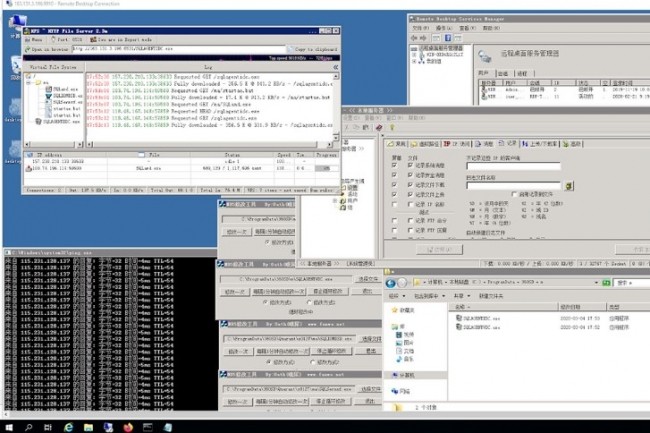Click 退出 in the SQLIOMSD.exe time tool
The width and height of the screenshot is (650, 433).
[x=370, y=351]
